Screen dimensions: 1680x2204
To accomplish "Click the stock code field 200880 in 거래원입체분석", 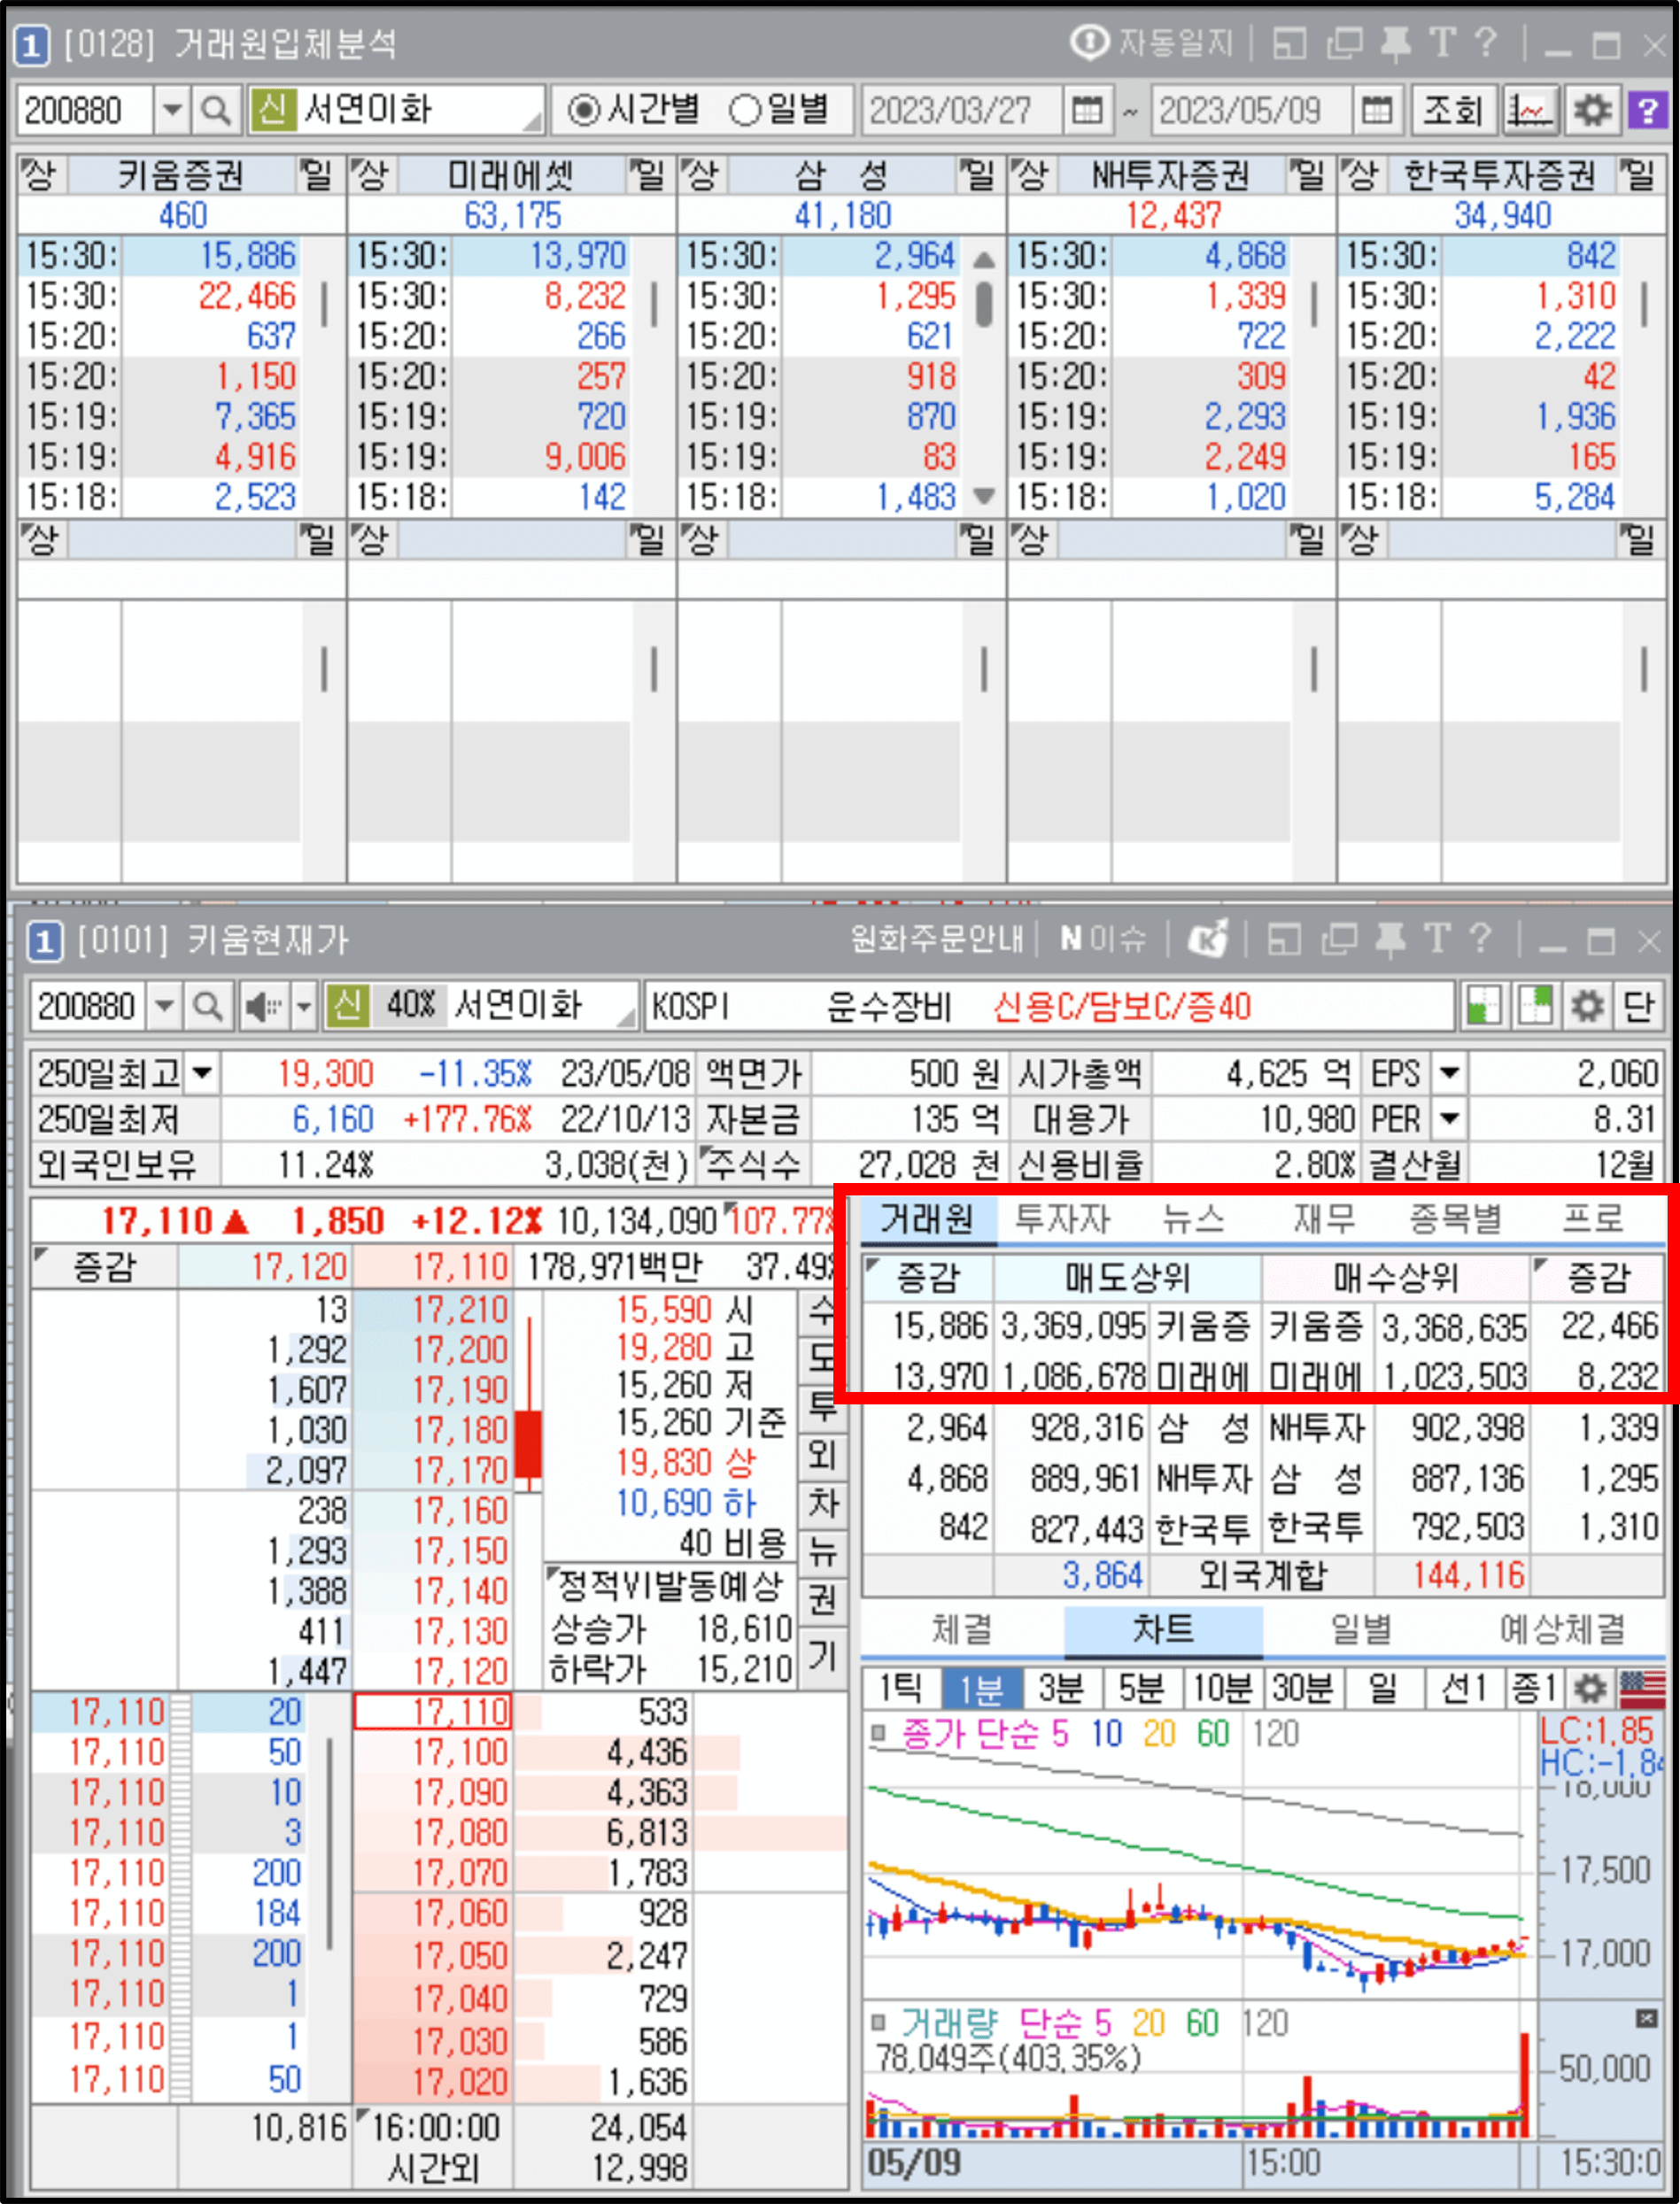I will 84,110.
